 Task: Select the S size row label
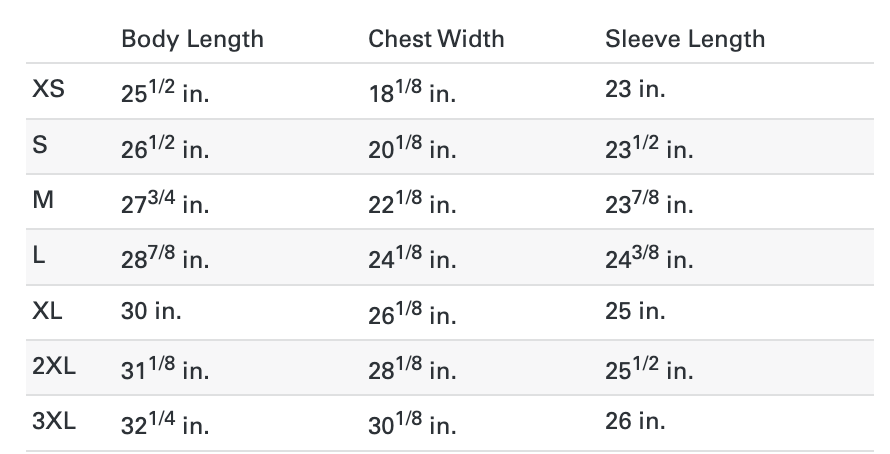click(40, 145)
